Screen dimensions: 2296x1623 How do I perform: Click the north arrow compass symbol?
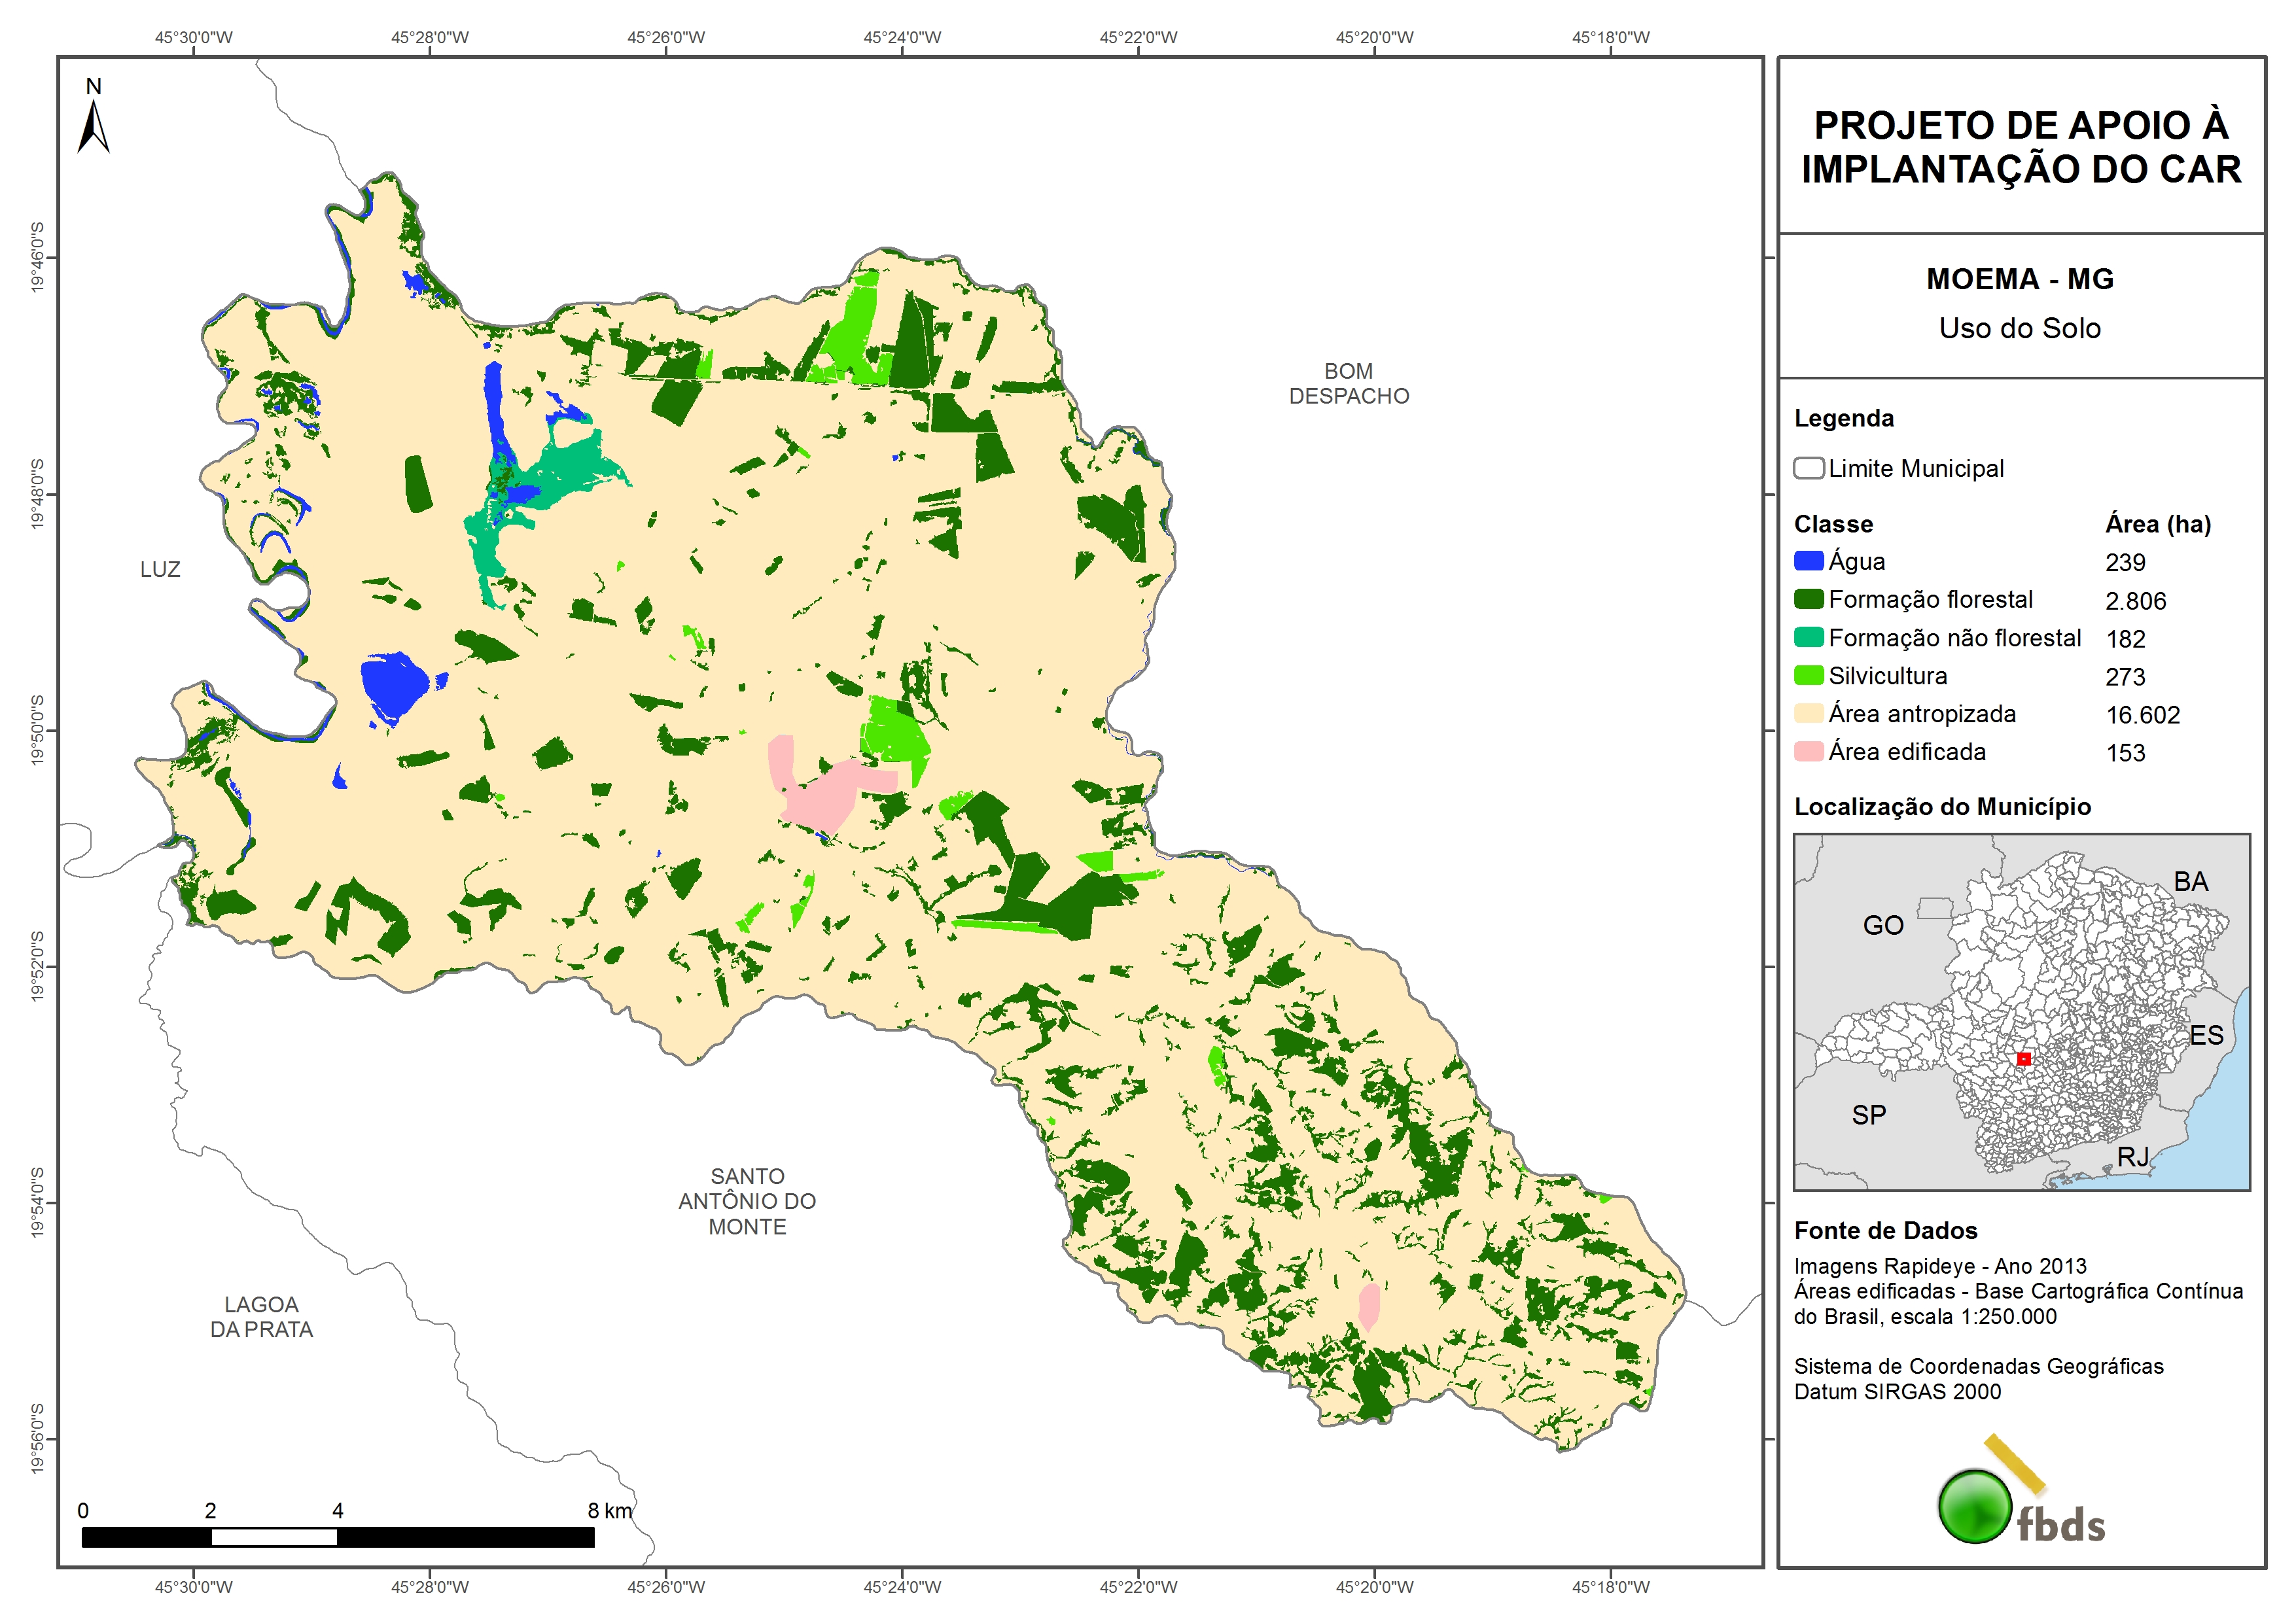93,127
